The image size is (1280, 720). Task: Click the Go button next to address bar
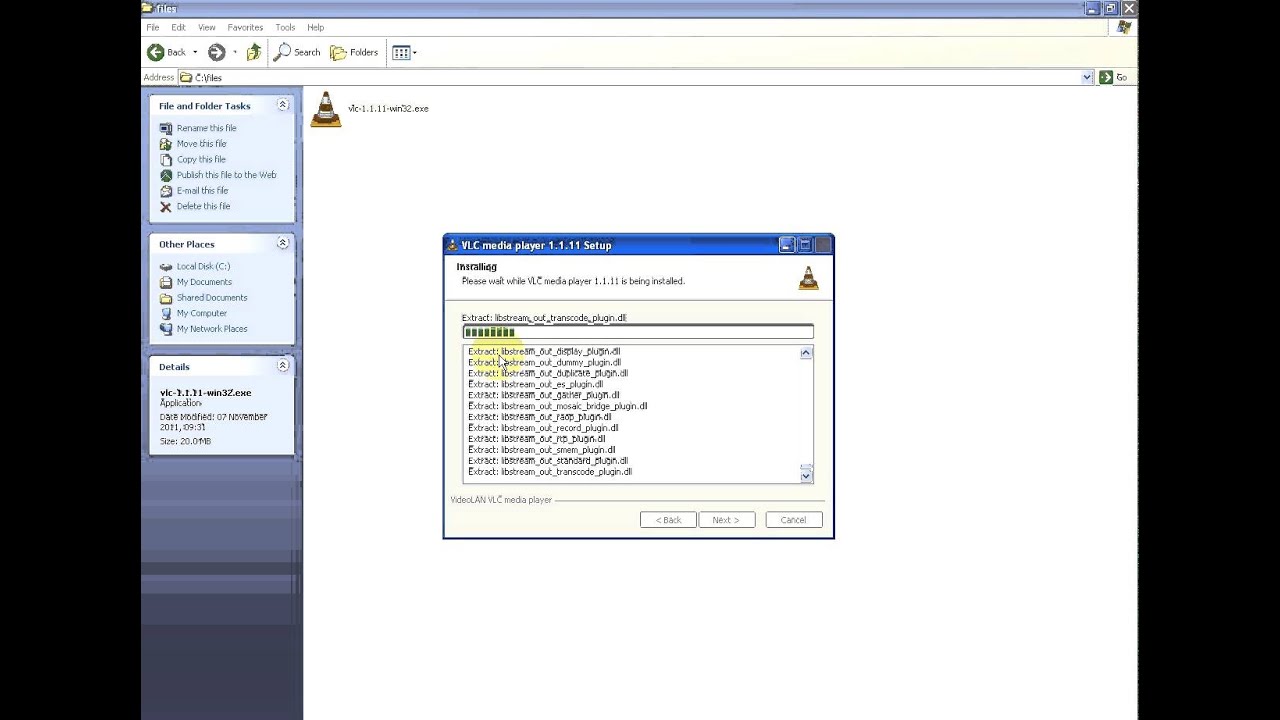pyautogui.click(x=1114, y=77)
